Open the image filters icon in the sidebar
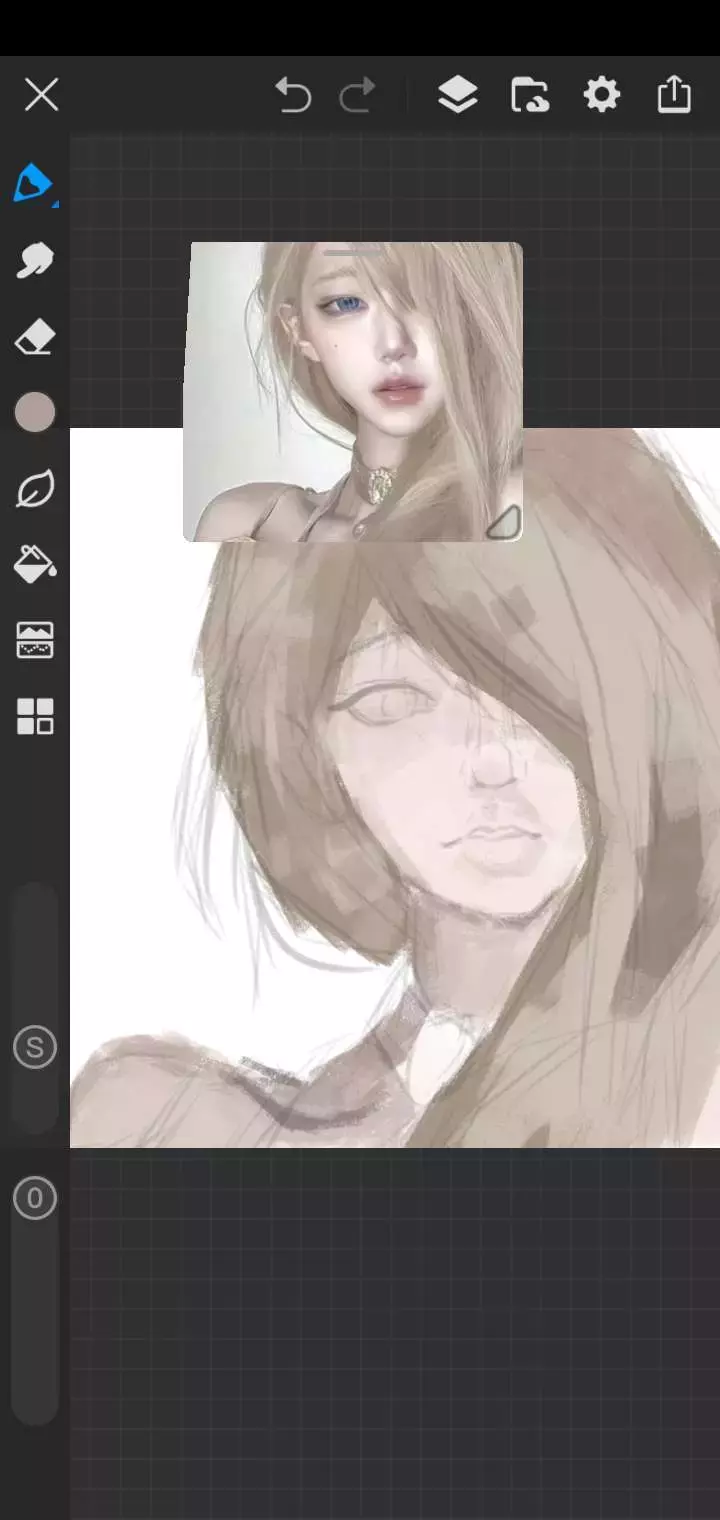The image size is (720, 1520). [34, 640]
